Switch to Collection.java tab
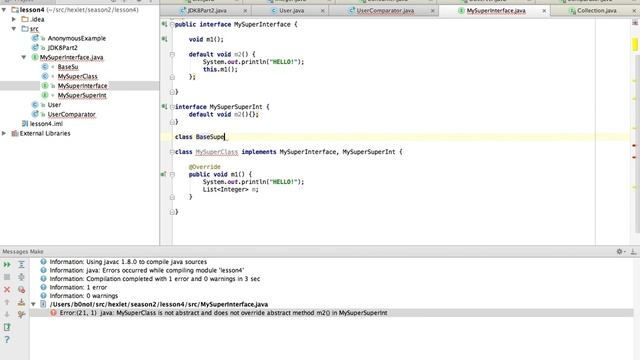Screen dimensions: 640x360 [596, 11]
